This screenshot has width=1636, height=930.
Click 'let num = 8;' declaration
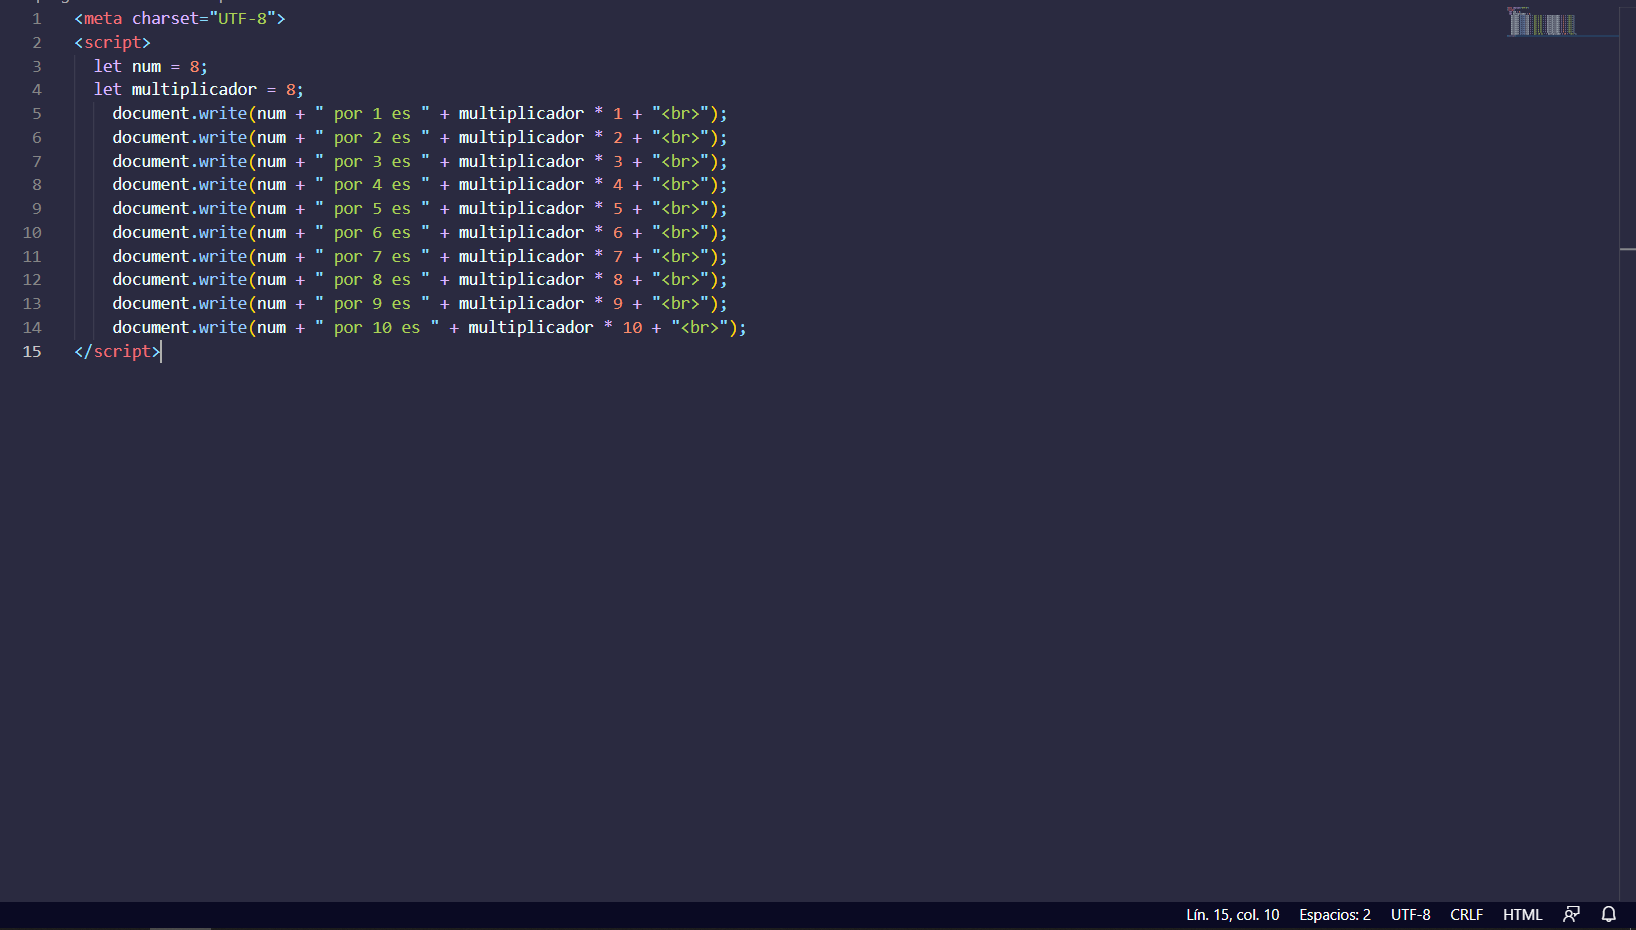pos(151,66)
